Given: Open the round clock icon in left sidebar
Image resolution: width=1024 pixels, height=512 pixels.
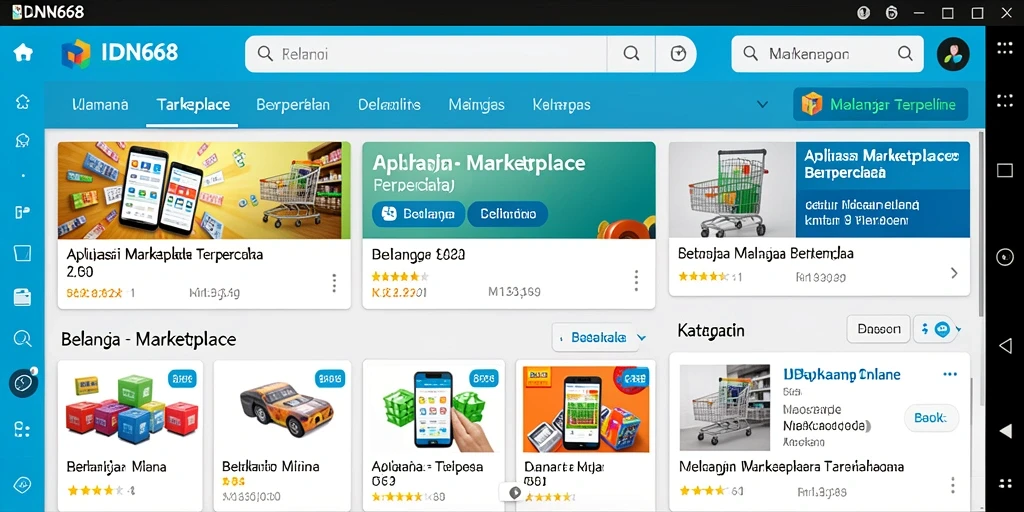Looking at the screenshot, I should coord(23,383).
